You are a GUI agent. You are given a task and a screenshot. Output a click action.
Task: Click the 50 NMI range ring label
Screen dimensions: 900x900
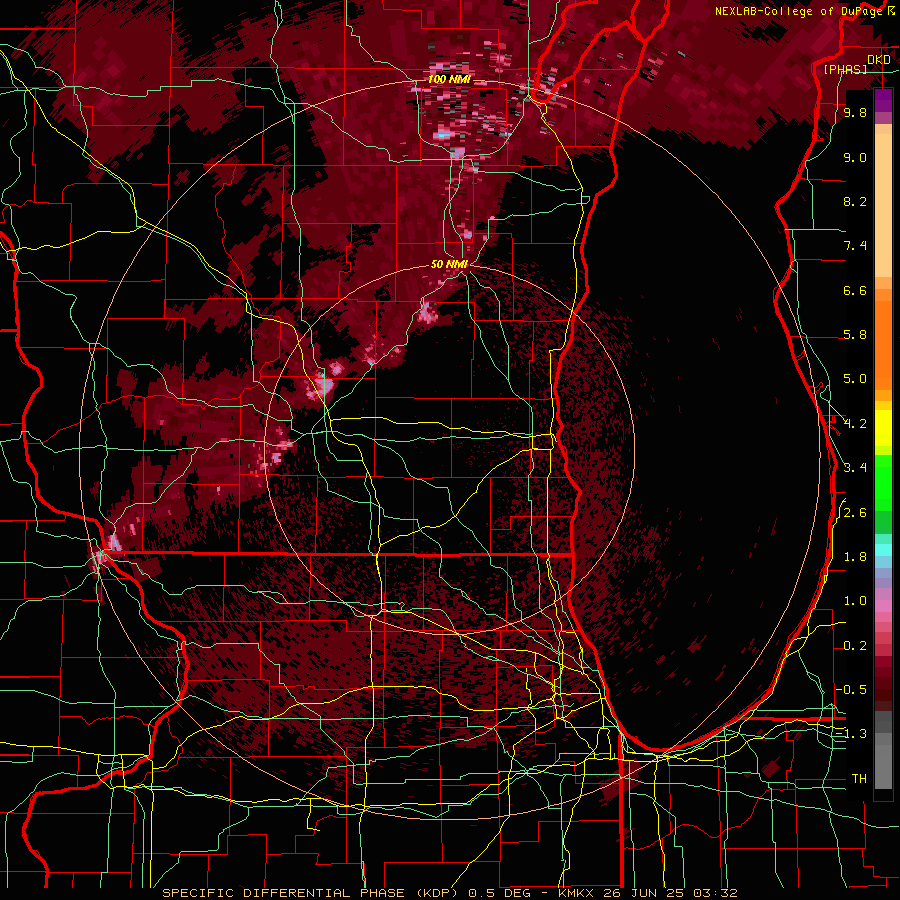click(449, 264)
